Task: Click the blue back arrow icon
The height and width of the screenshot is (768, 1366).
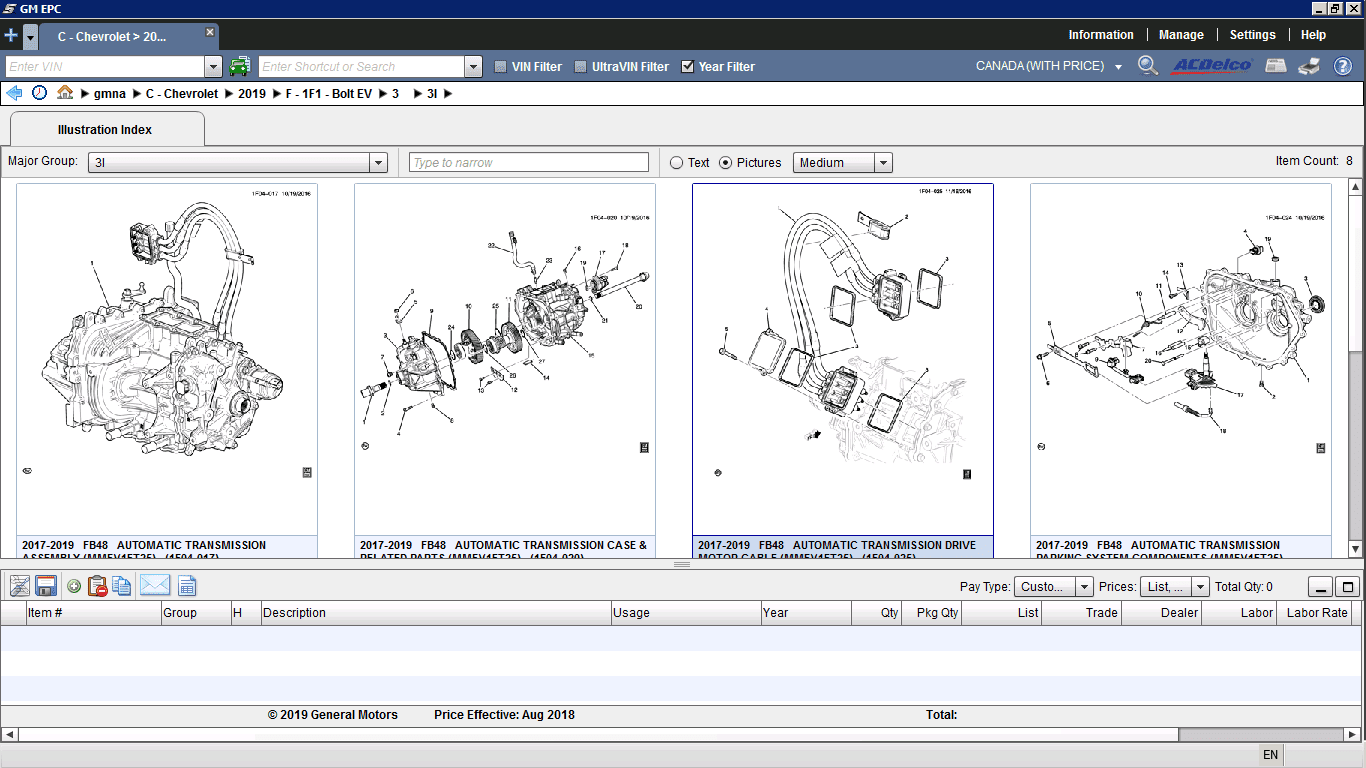Action: tap(14, 93)
